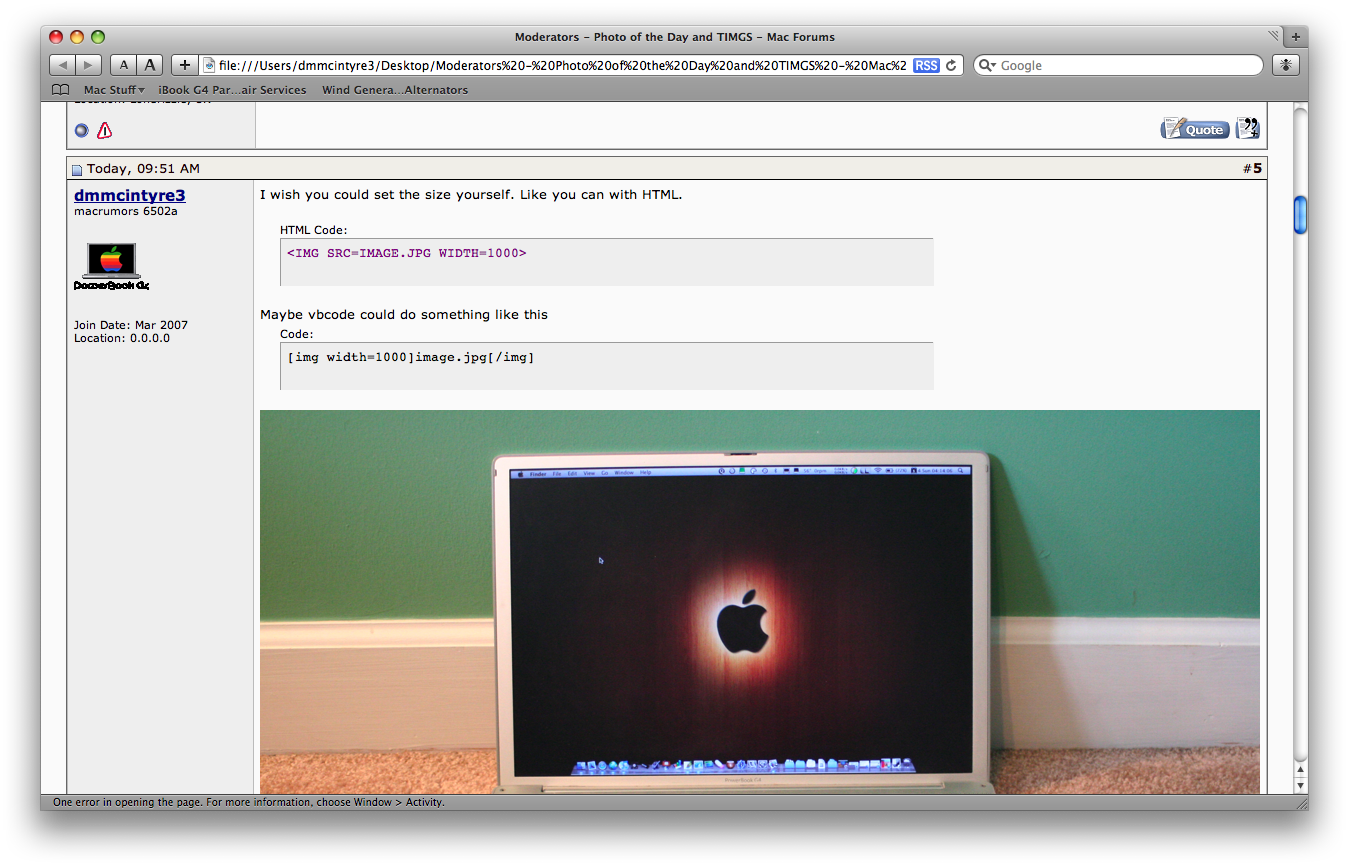The height and width of the screenshot is (866, 1349).
Task: Open the Wind Genera...Alternators bookmark
Action: (395, 90)
